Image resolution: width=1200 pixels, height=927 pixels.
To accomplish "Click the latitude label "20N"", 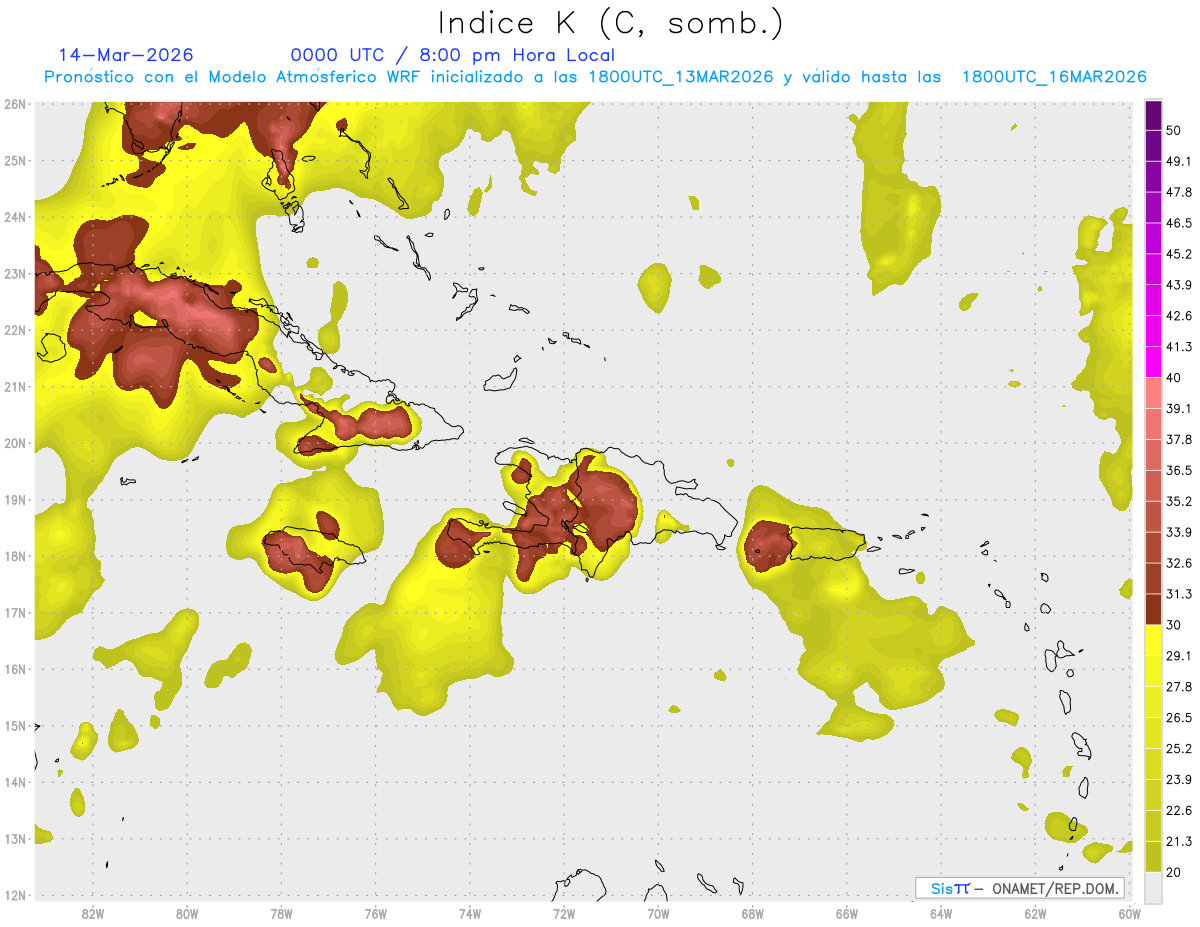I will click(x=15, y=443).
